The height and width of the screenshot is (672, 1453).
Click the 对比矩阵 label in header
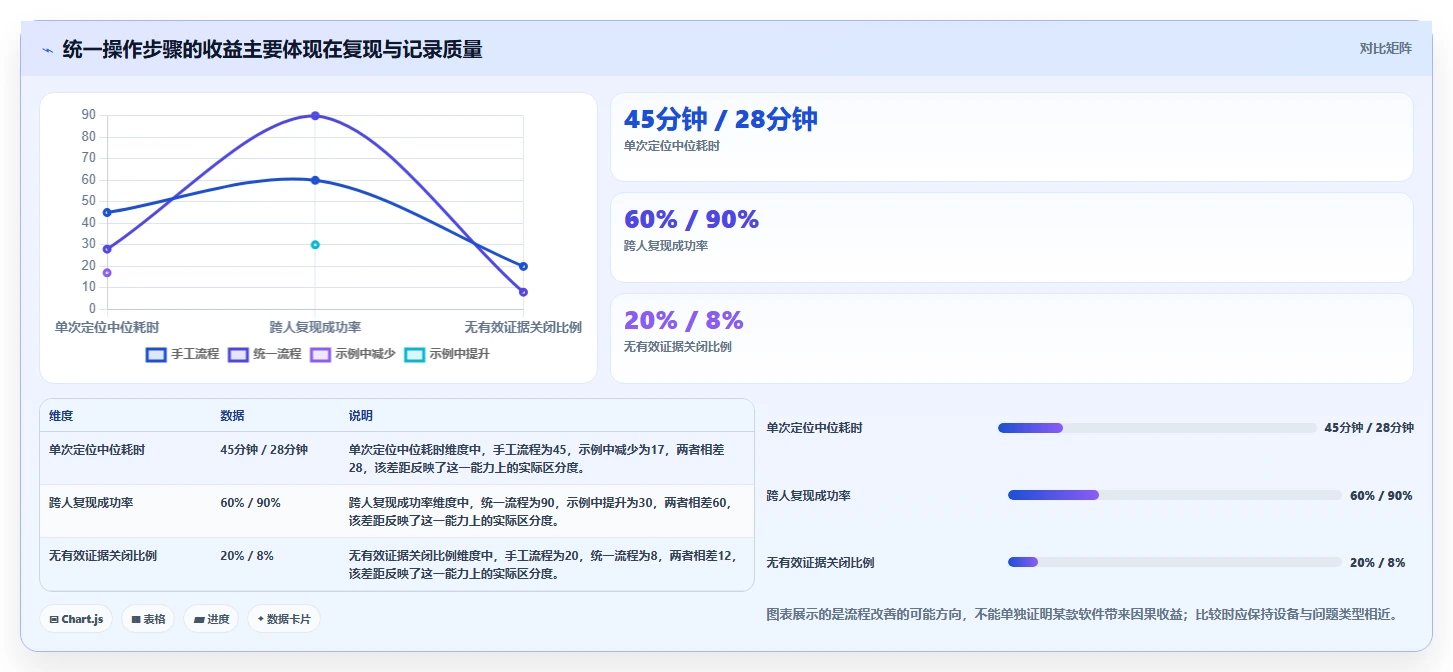point(1385,48)
